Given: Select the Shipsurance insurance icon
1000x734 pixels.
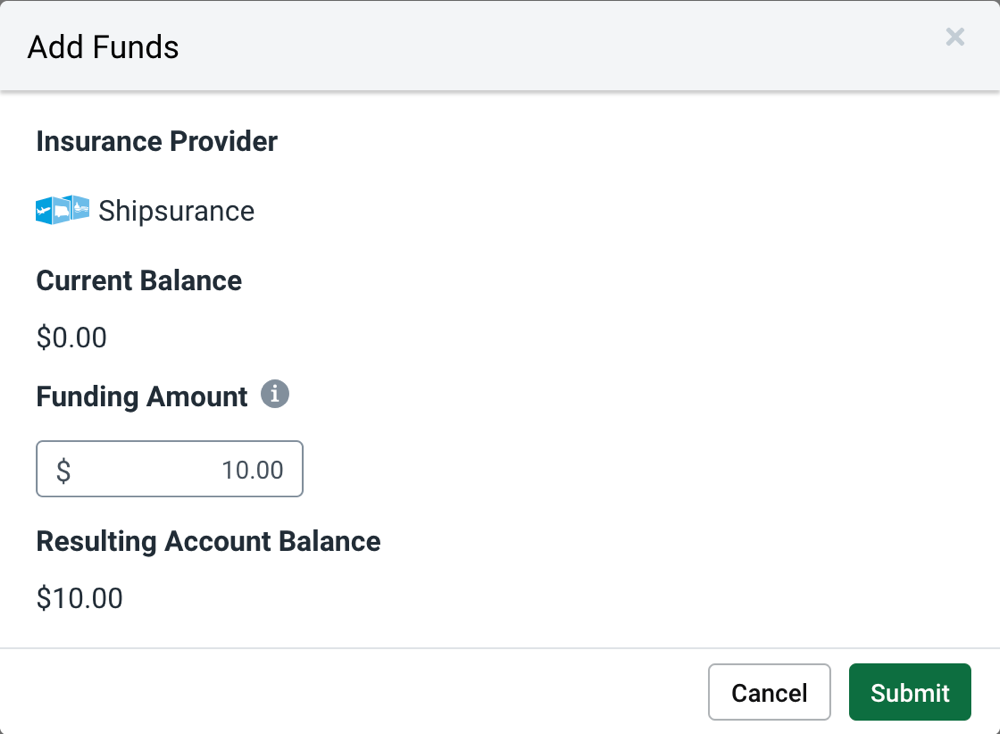Looking at the screenshot, I should coord(62,210).
